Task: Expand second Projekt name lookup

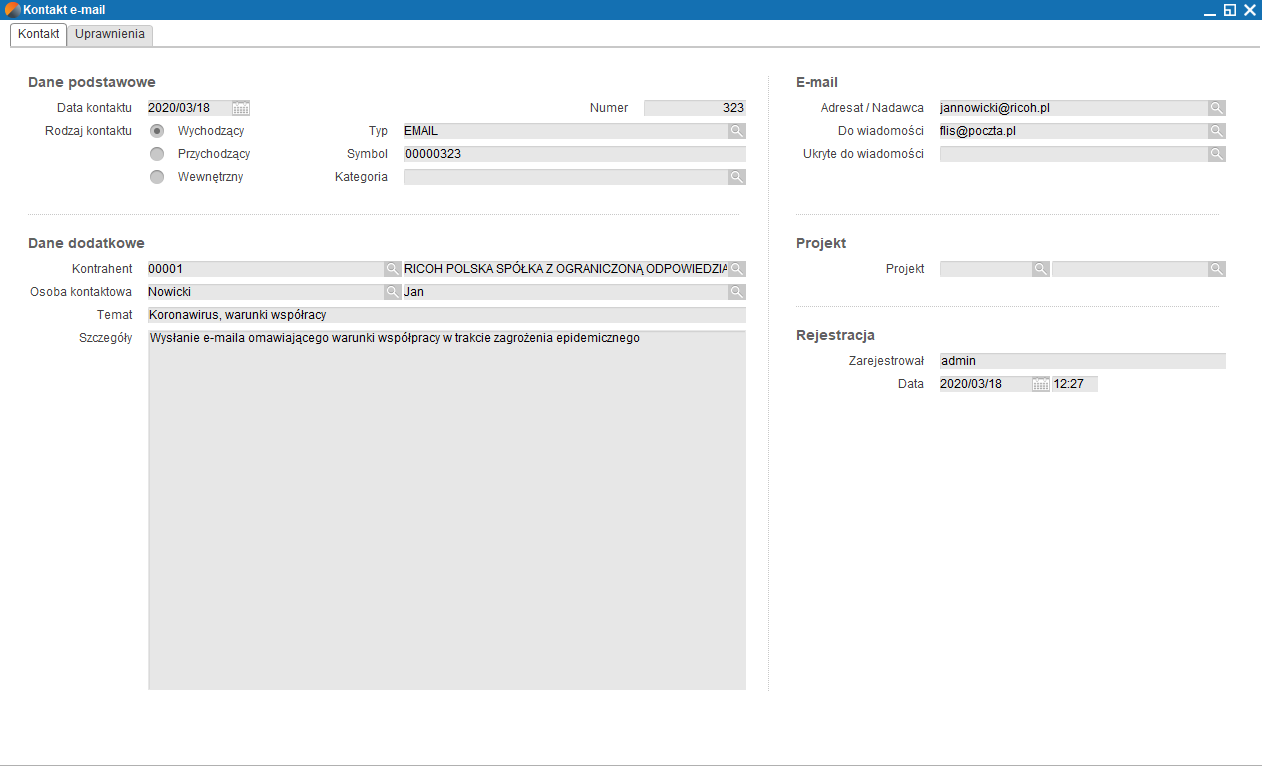Action: click(x=1216, y=269)
